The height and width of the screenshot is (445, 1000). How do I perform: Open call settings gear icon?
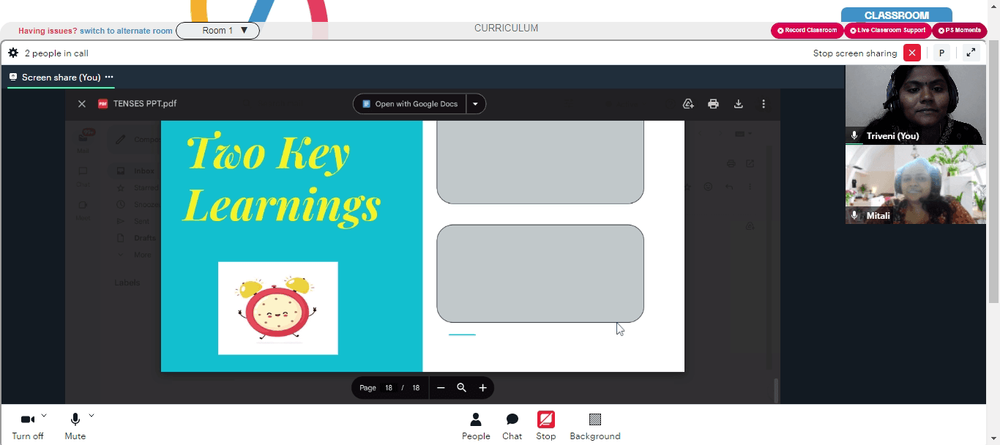(x=13, y=53)
